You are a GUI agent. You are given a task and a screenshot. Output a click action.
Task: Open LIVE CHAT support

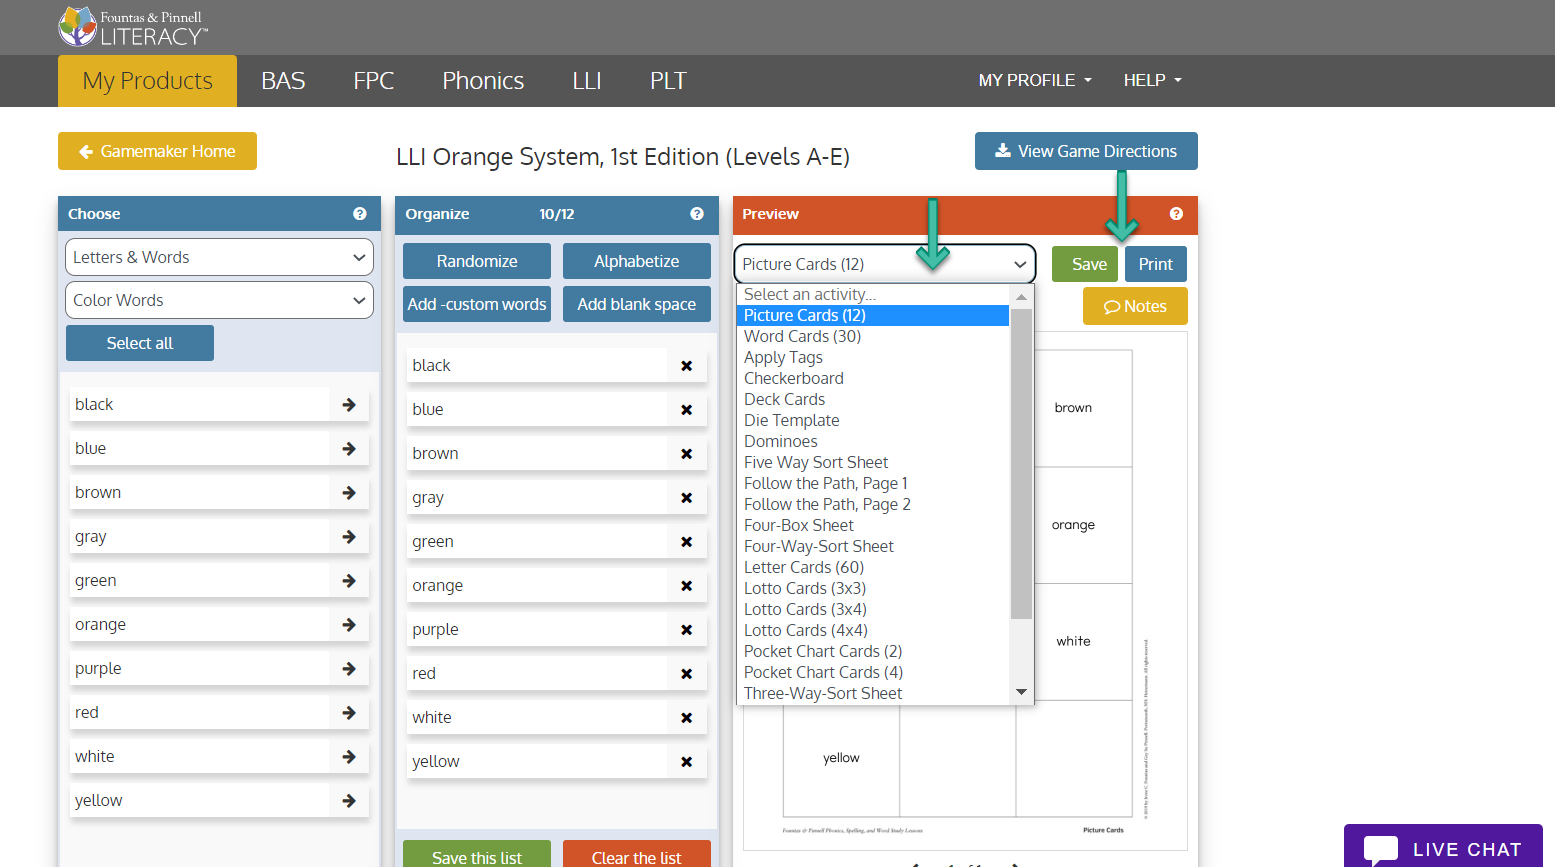pos(1443,849)
